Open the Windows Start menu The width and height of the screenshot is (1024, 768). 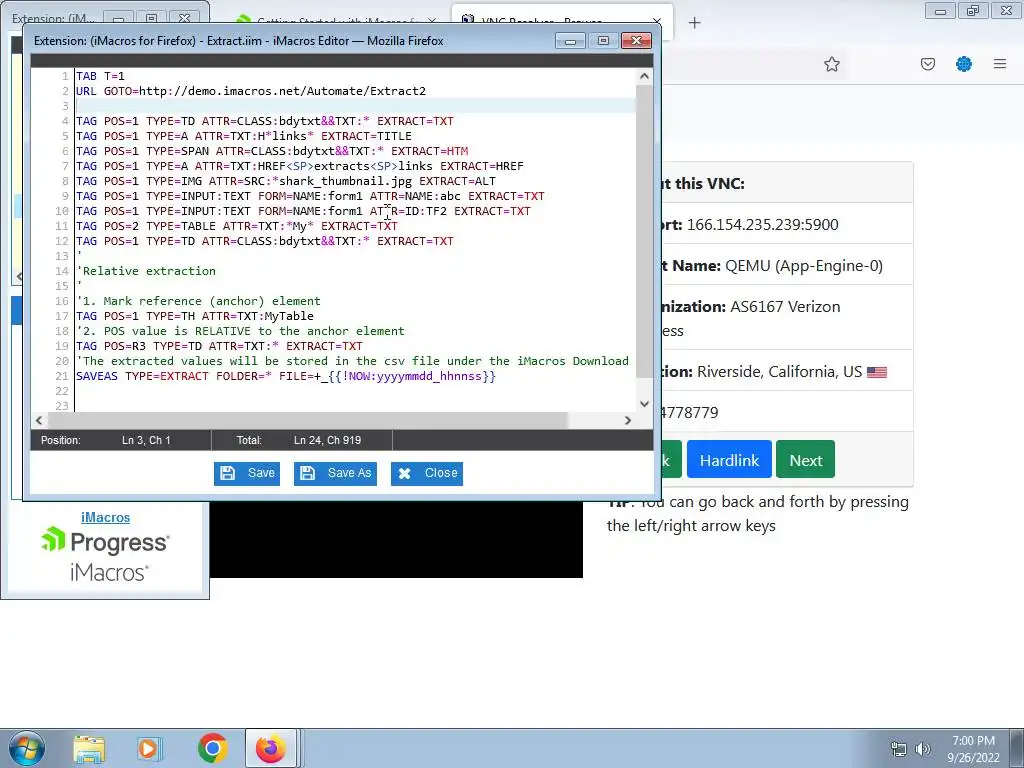tap(27, 748)
